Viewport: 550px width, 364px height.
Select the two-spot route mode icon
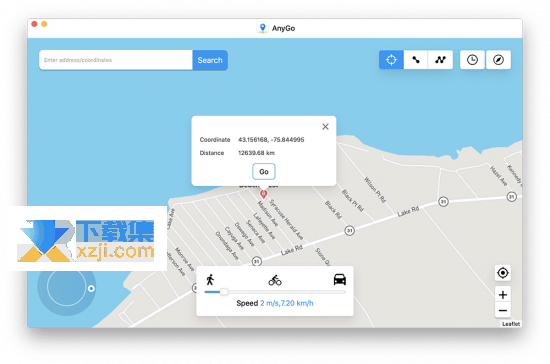[x=416, y=60]
